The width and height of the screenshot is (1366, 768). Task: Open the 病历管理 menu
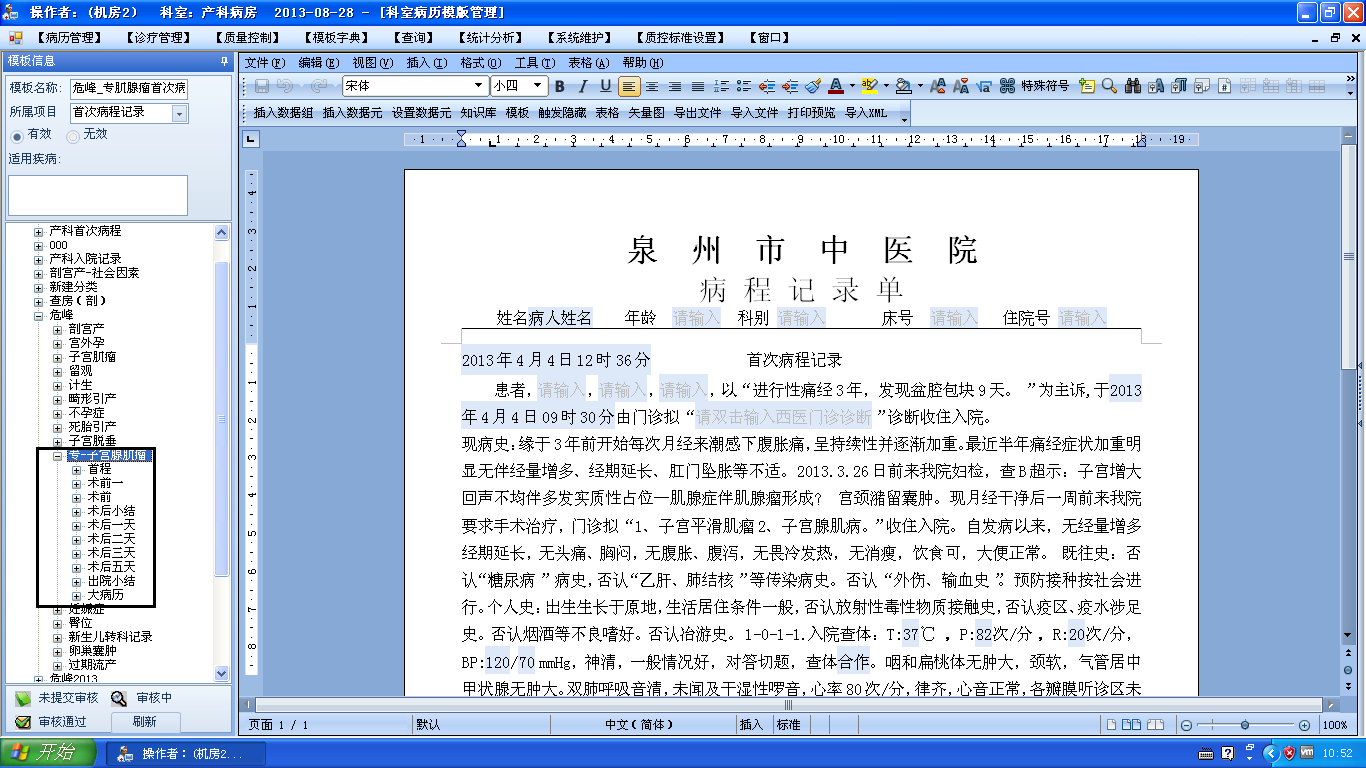70,38
